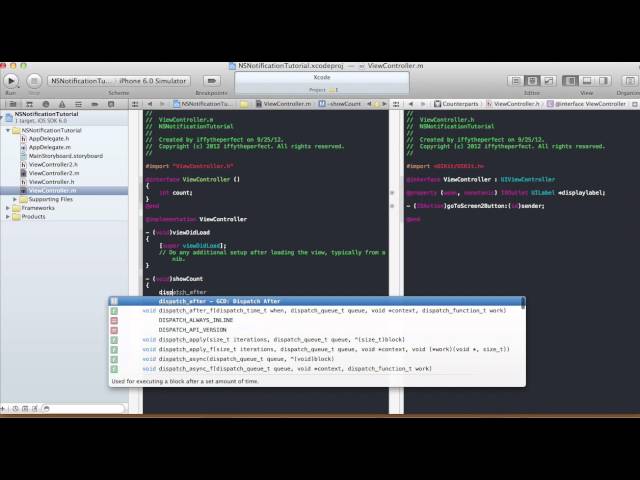
Task: Show the Project navigator
Action: 13,104
